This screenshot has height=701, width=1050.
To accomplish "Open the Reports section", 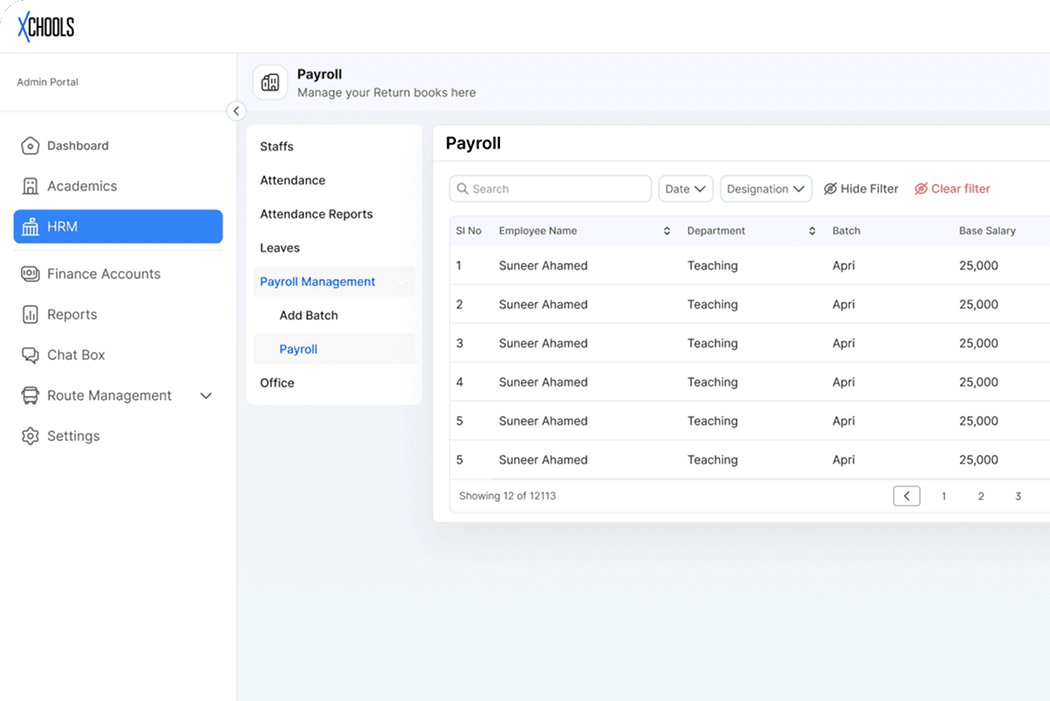I will 72,315.
